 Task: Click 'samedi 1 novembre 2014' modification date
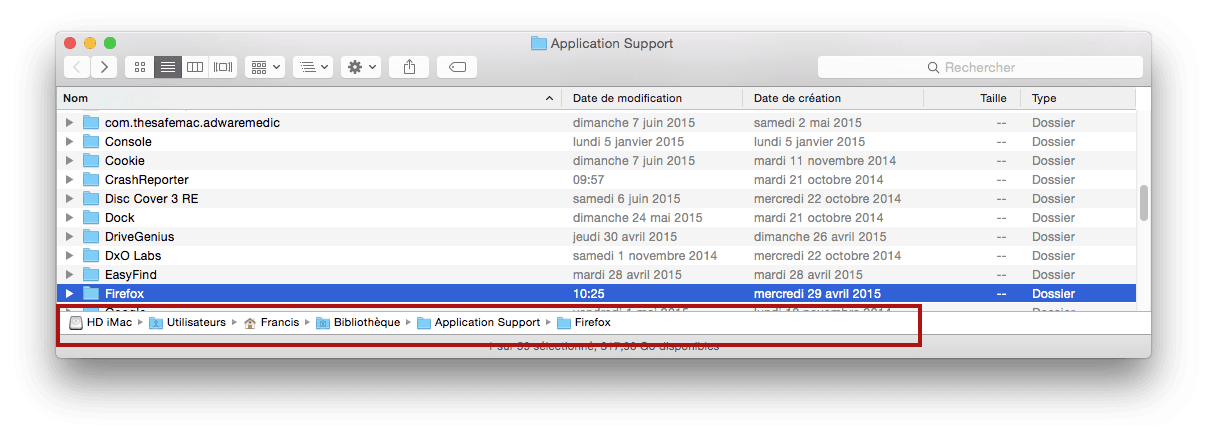click(x=645, y=256)
